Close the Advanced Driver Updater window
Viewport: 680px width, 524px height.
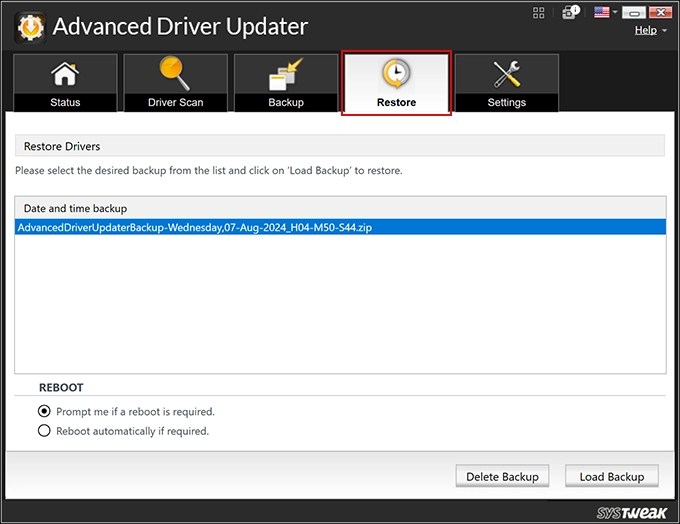point(660,13)
